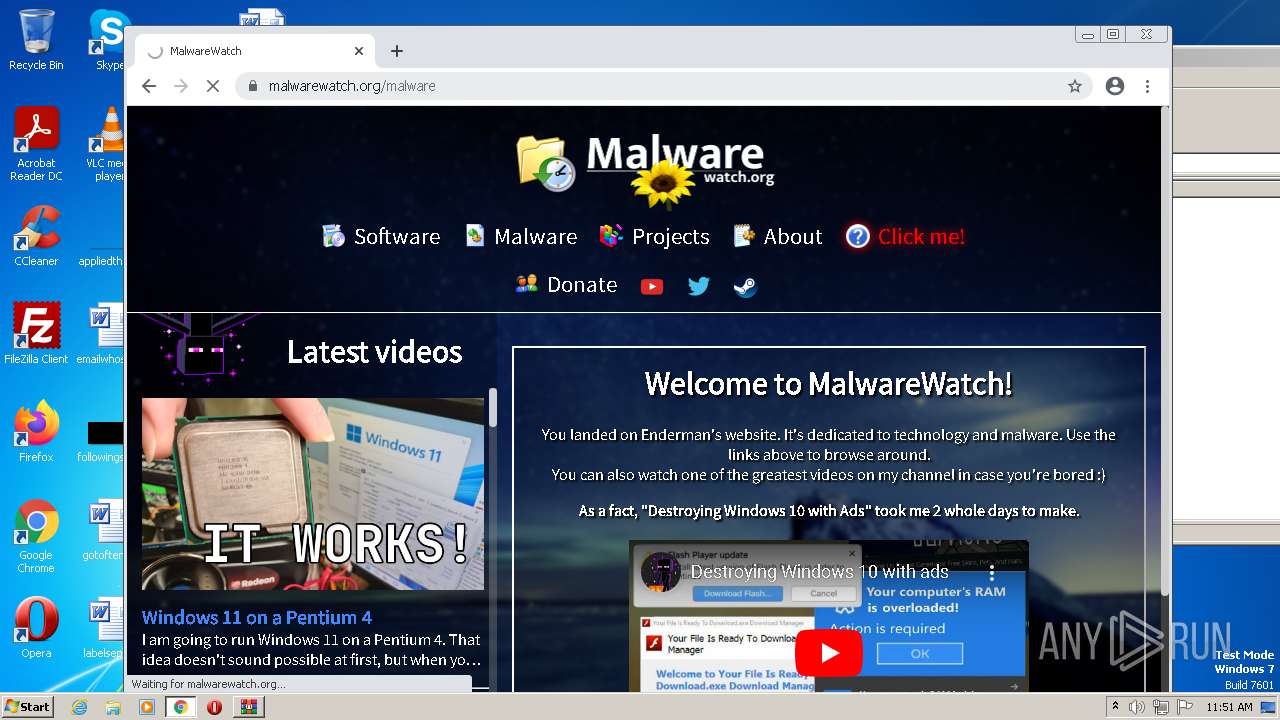Close the MalwareWatch tab
Viewport: 1280px width, 720px height.
coord(359,51)
